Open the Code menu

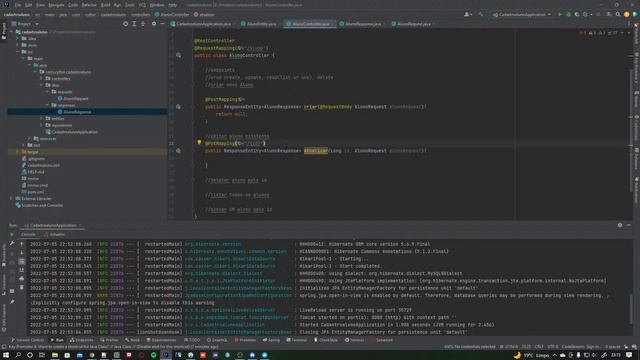[73, 5]
